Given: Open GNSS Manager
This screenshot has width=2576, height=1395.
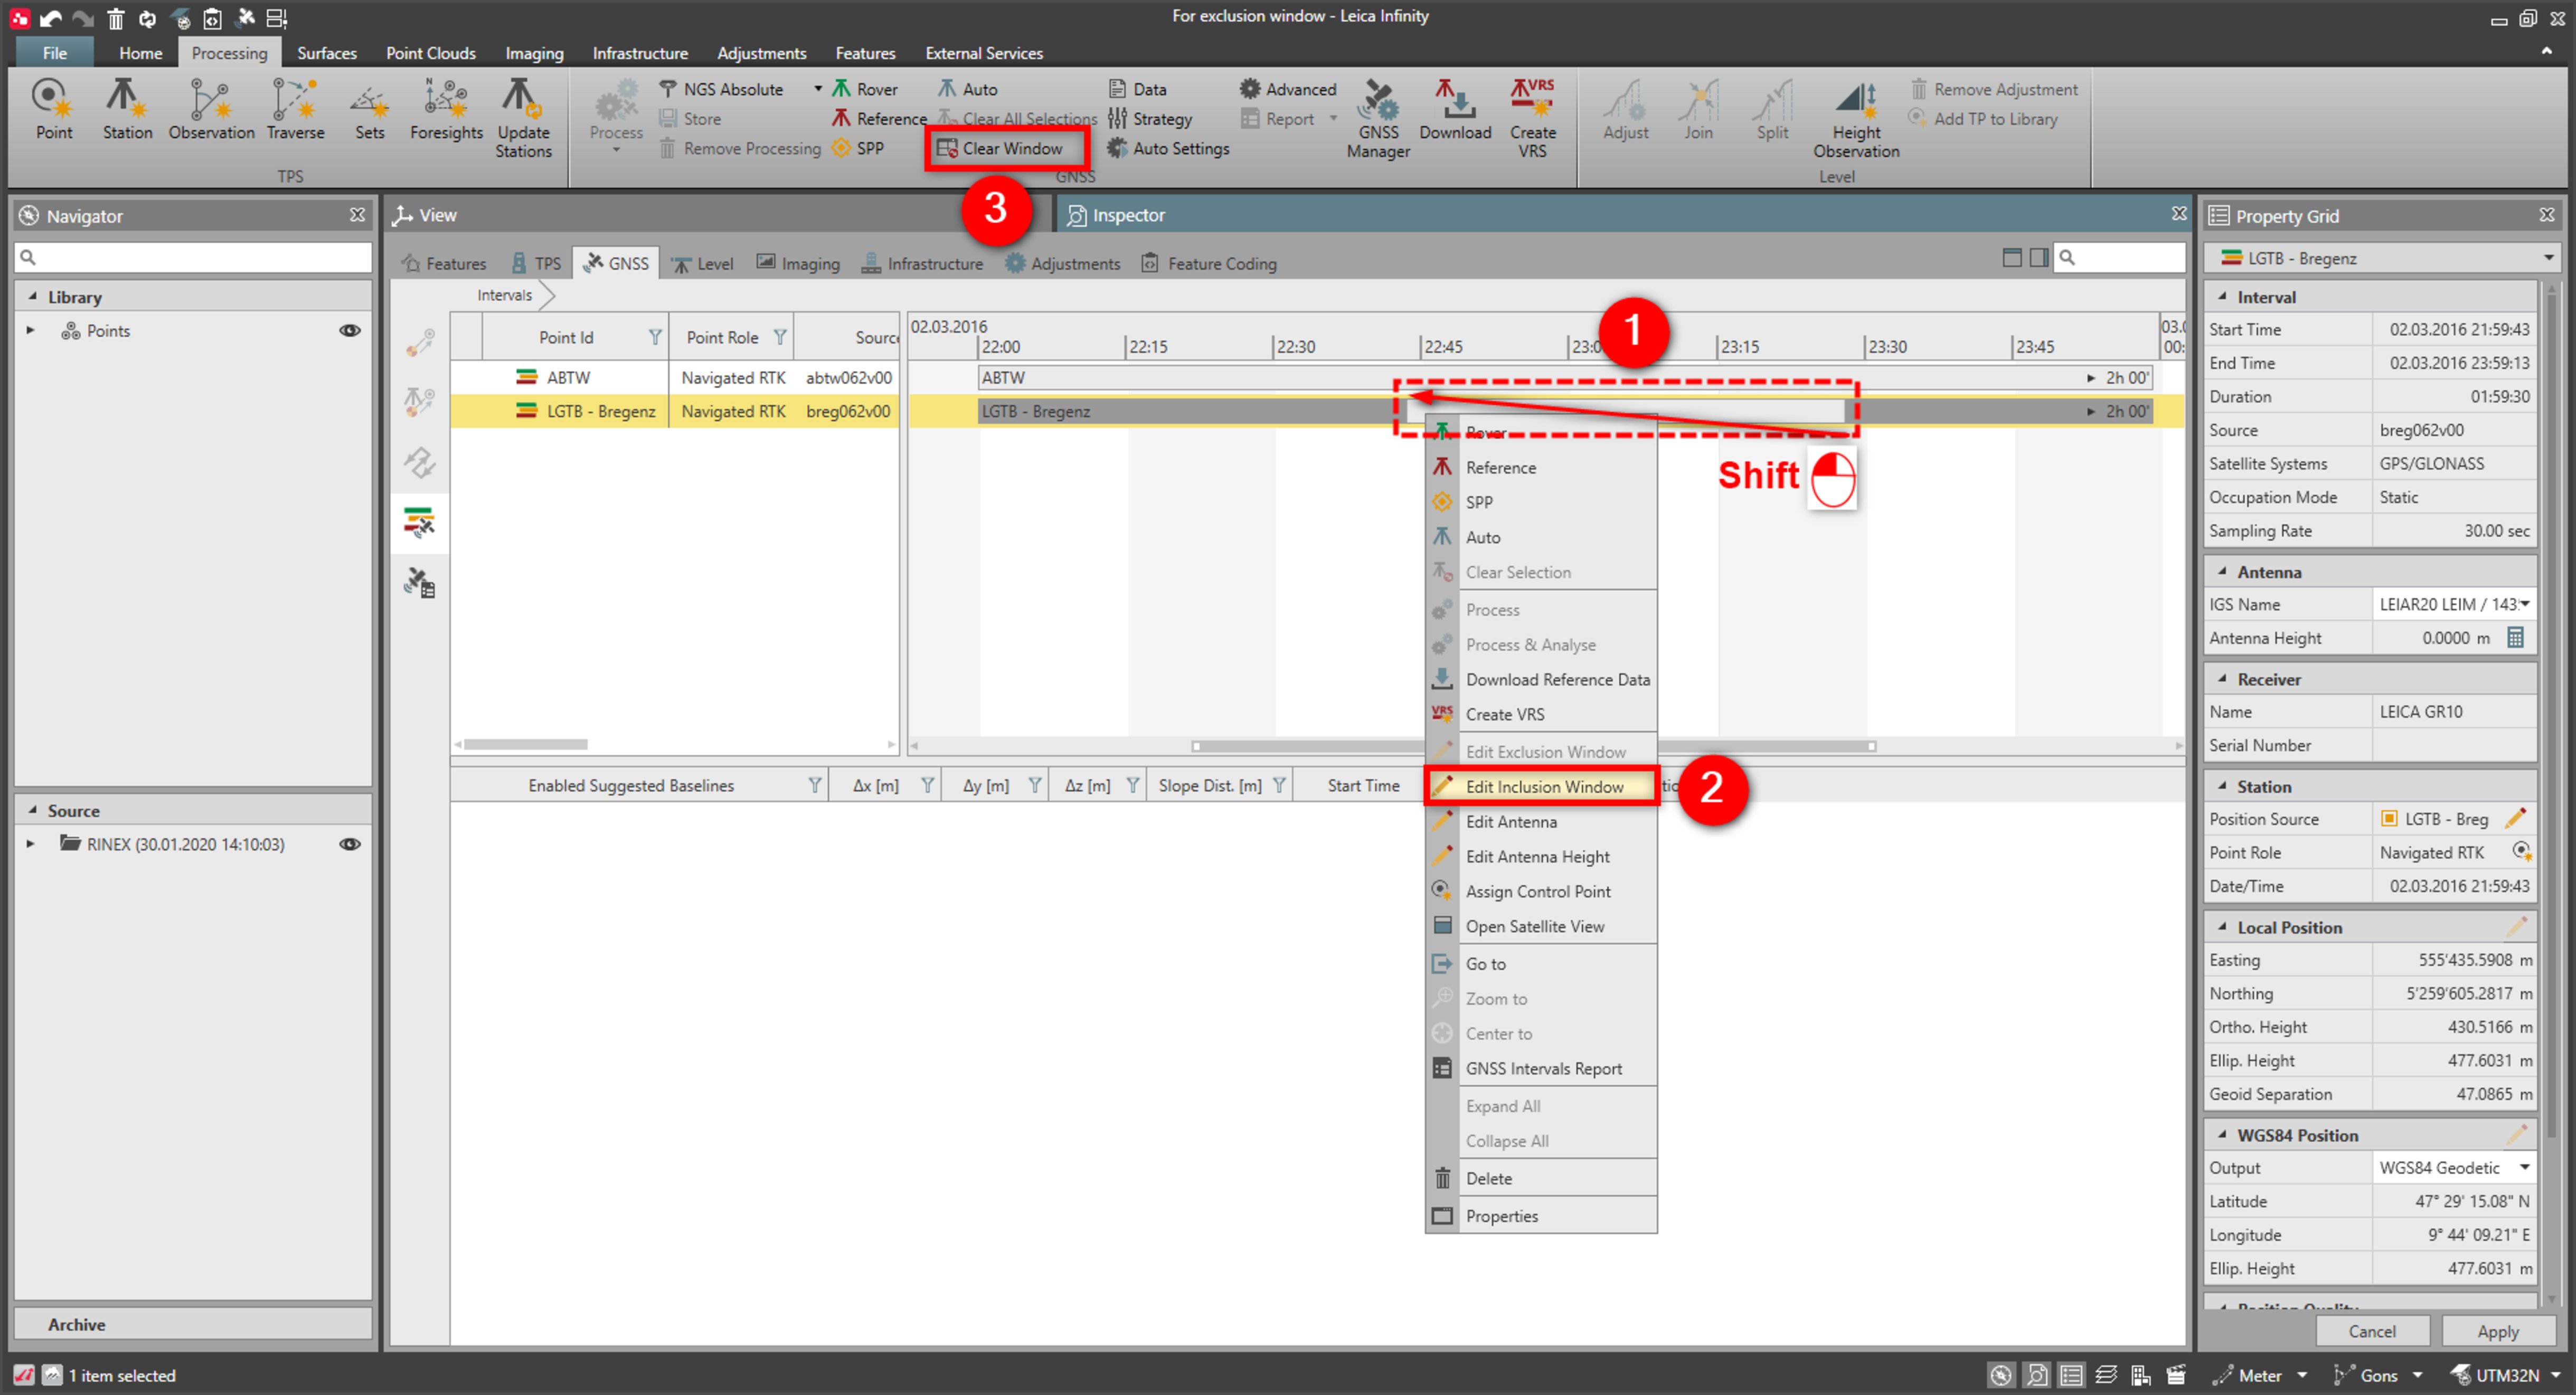Looking at the screenshot, I should (1378, 118).
